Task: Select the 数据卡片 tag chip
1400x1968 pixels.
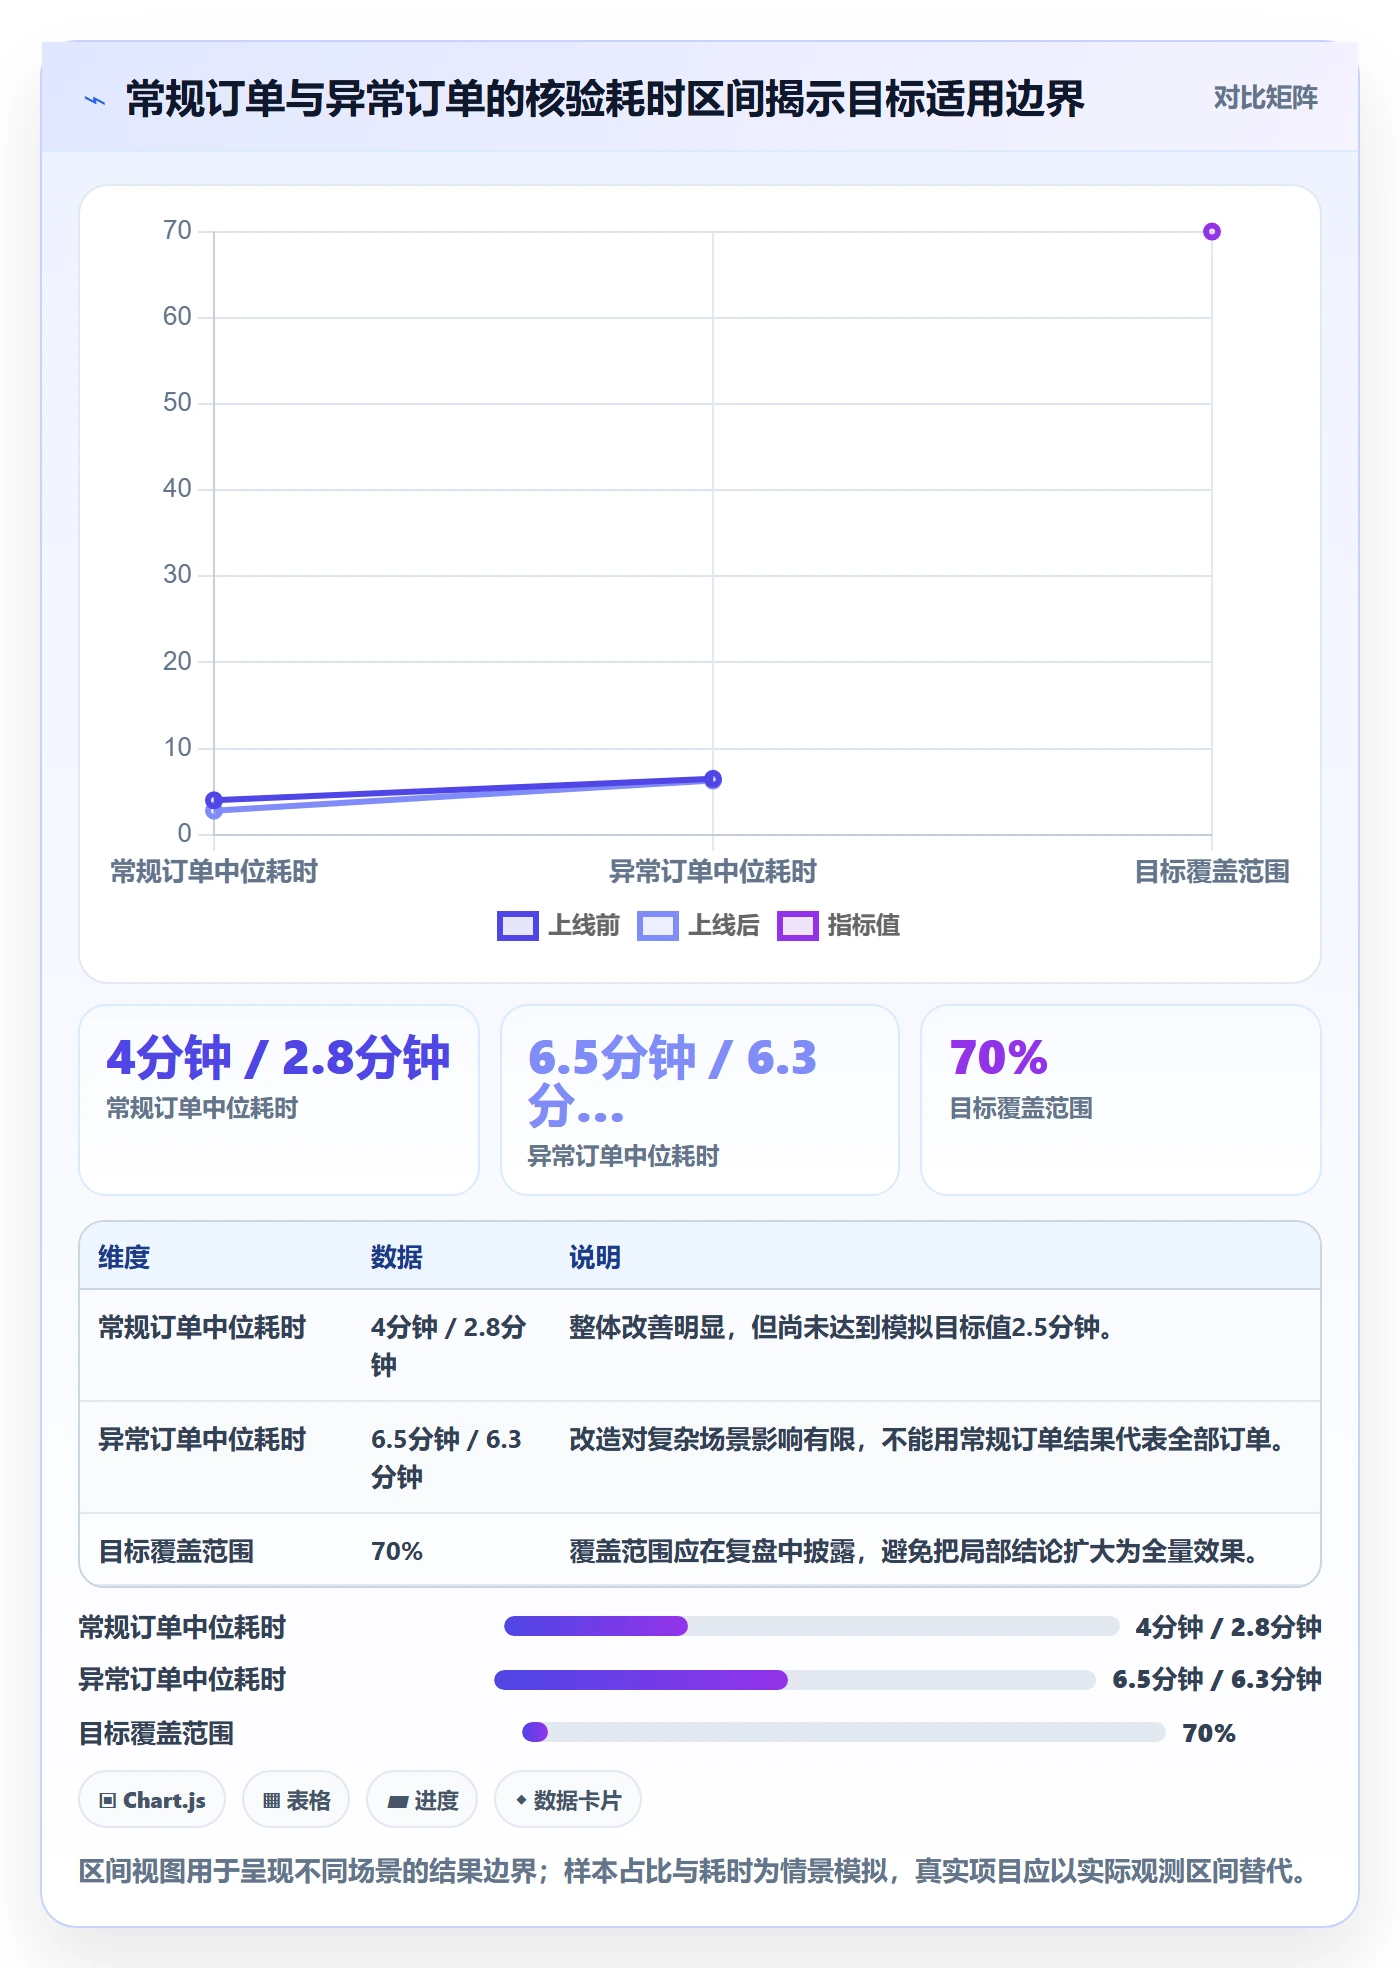Action: pyautogui.click(x=568, y=1799)
